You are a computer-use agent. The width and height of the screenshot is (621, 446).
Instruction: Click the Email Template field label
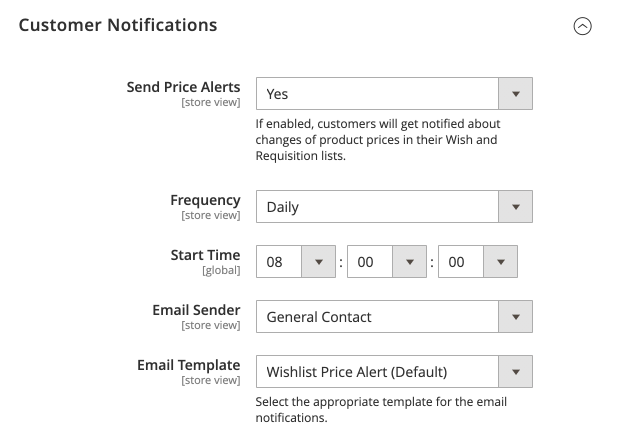tap(188, 365)
